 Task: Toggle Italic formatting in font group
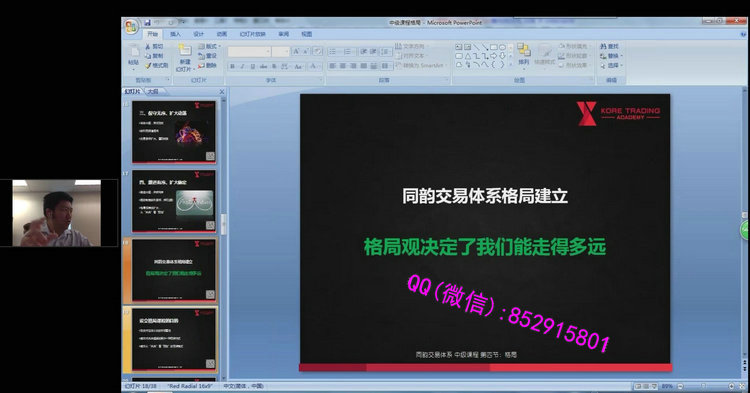point(243,66)
